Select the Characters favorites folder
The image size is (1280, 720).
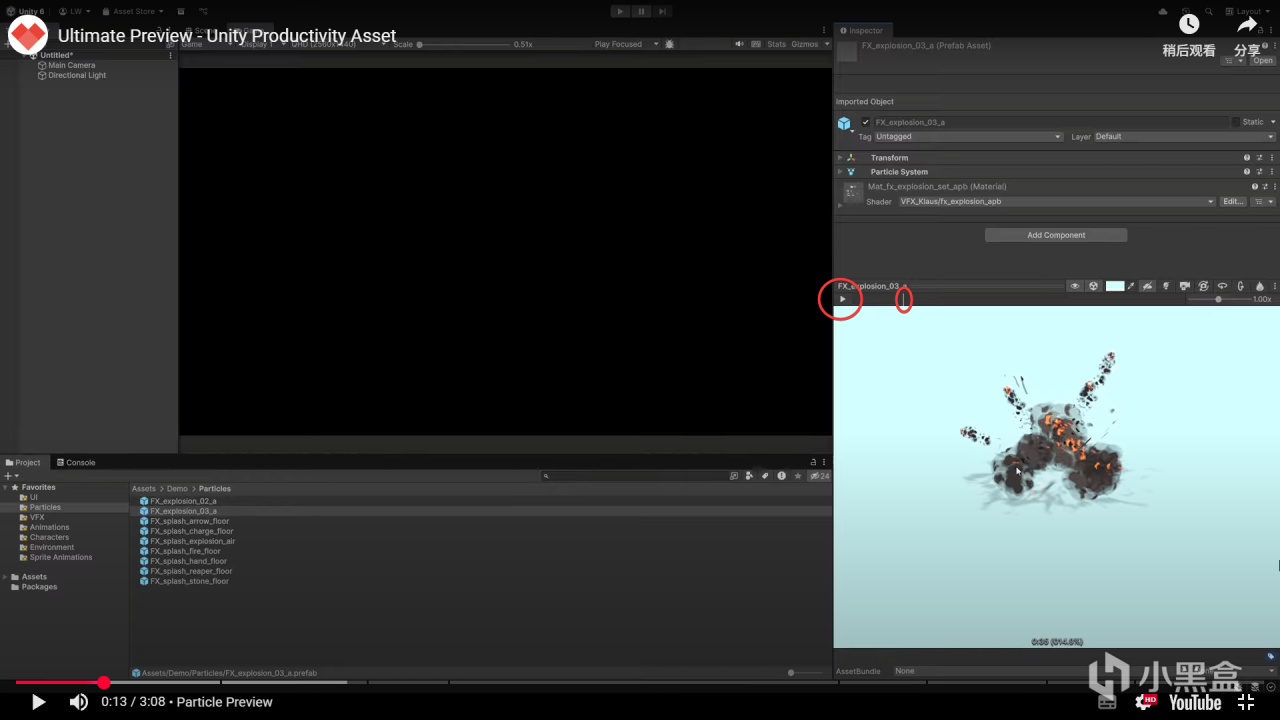coord(49,537)
